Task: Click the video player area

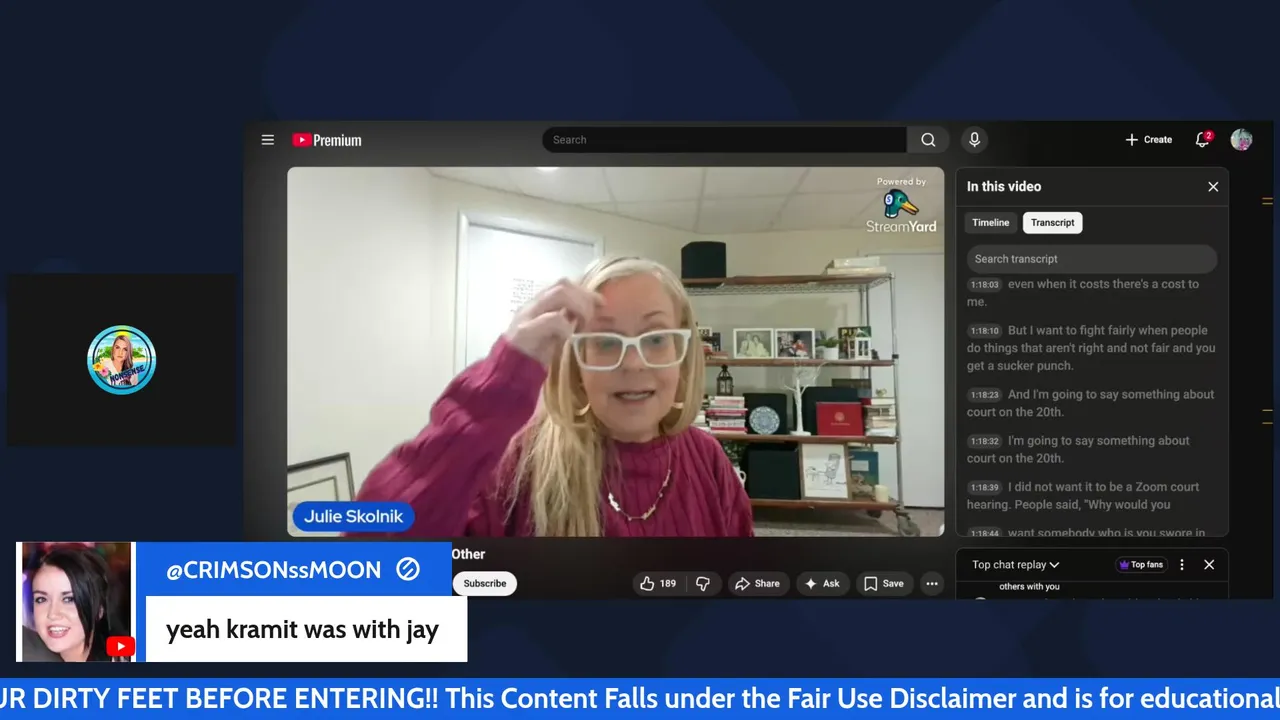Action: [616, 351]
